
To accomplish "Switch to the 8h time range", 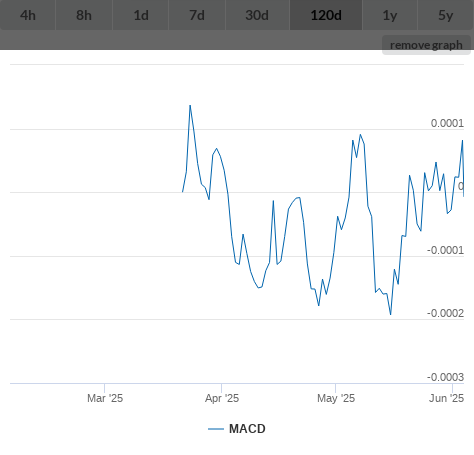I will 84,15.
